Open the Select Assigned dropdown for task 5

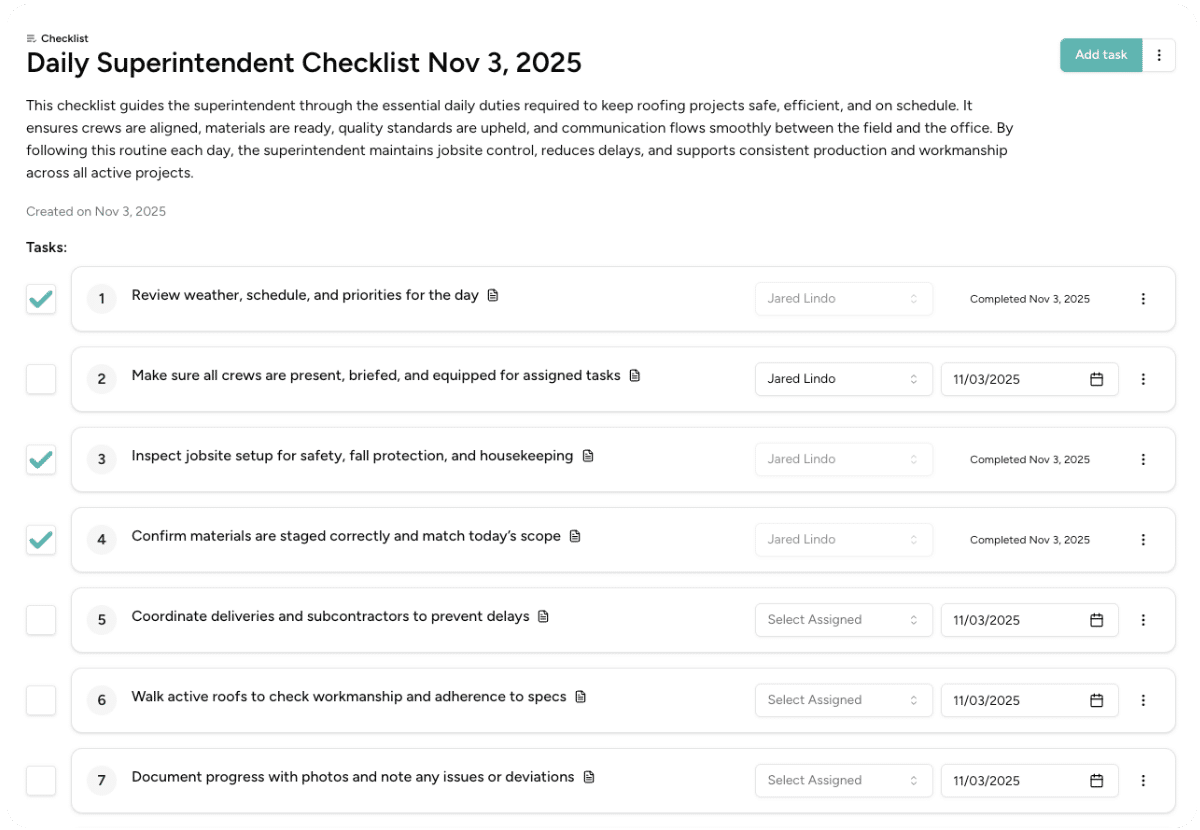[x=843, y=620]
